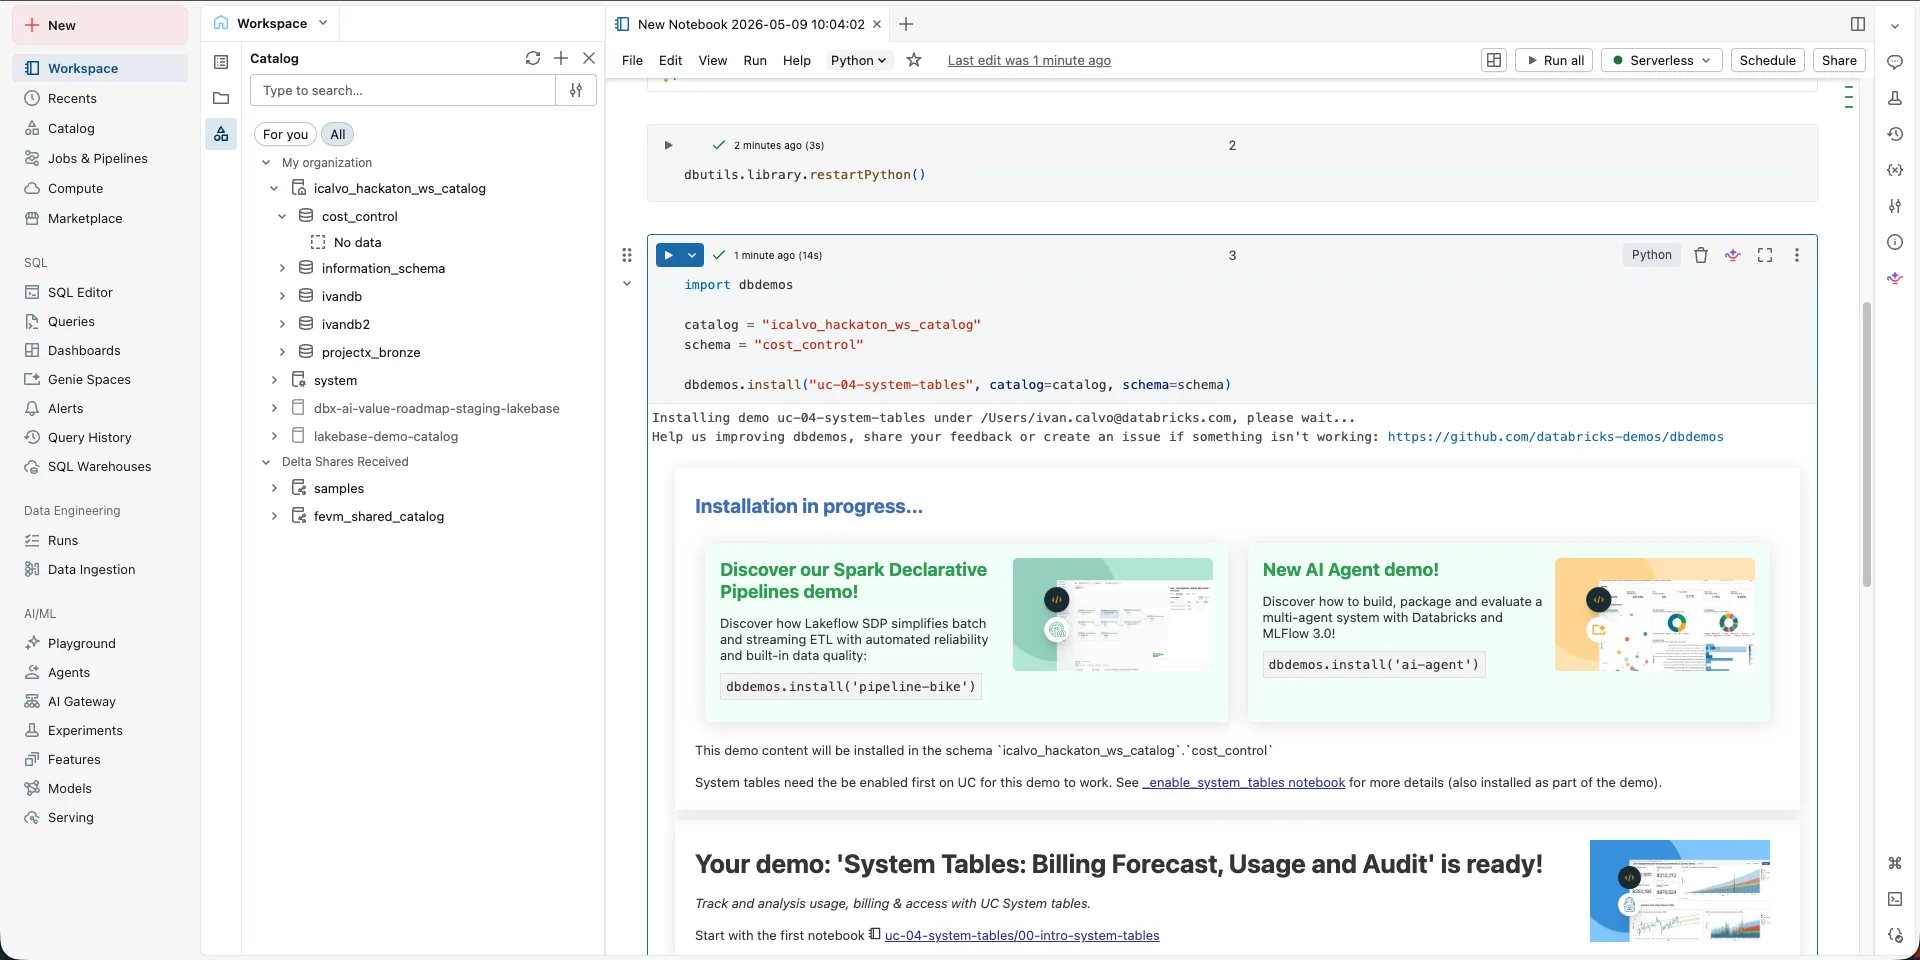This screenshot has width=1920, height=960.
Task: Open the notebook info icon
Action: point(1895,242)
